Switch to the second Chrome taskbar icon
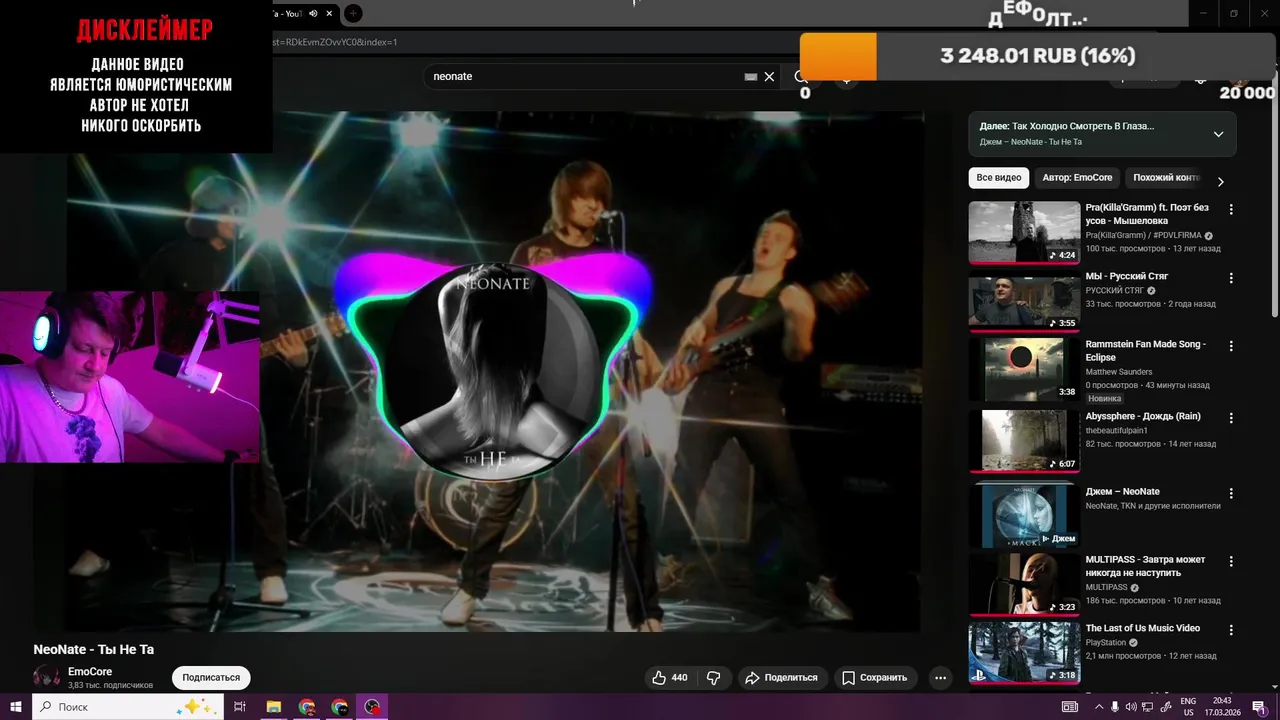The image size is (1280, 720). [340, 707]
